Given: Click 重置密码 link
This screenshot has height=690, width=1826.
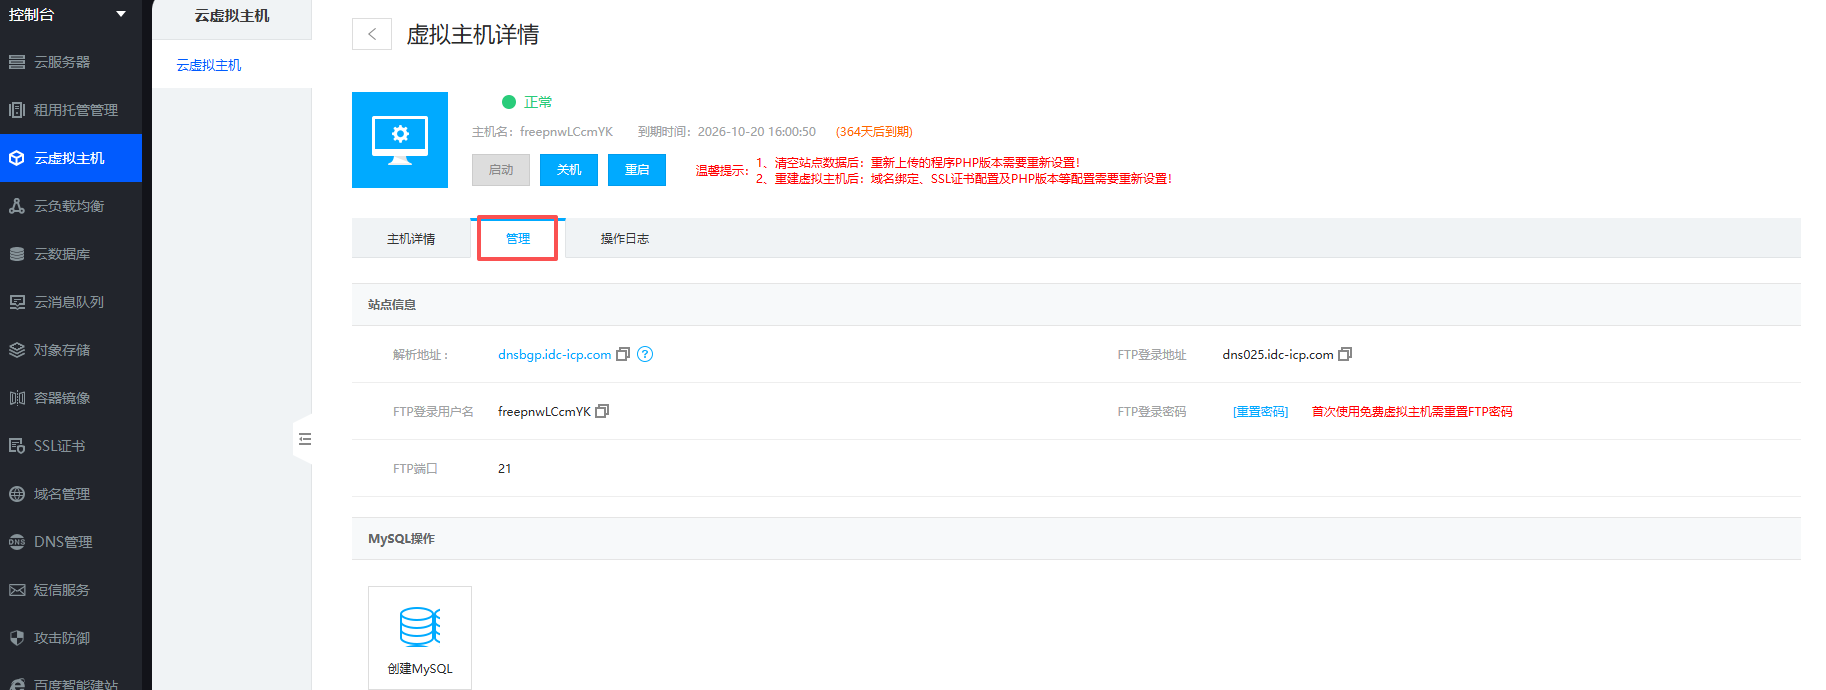Looking at the screenshot, I should 1260,412.
